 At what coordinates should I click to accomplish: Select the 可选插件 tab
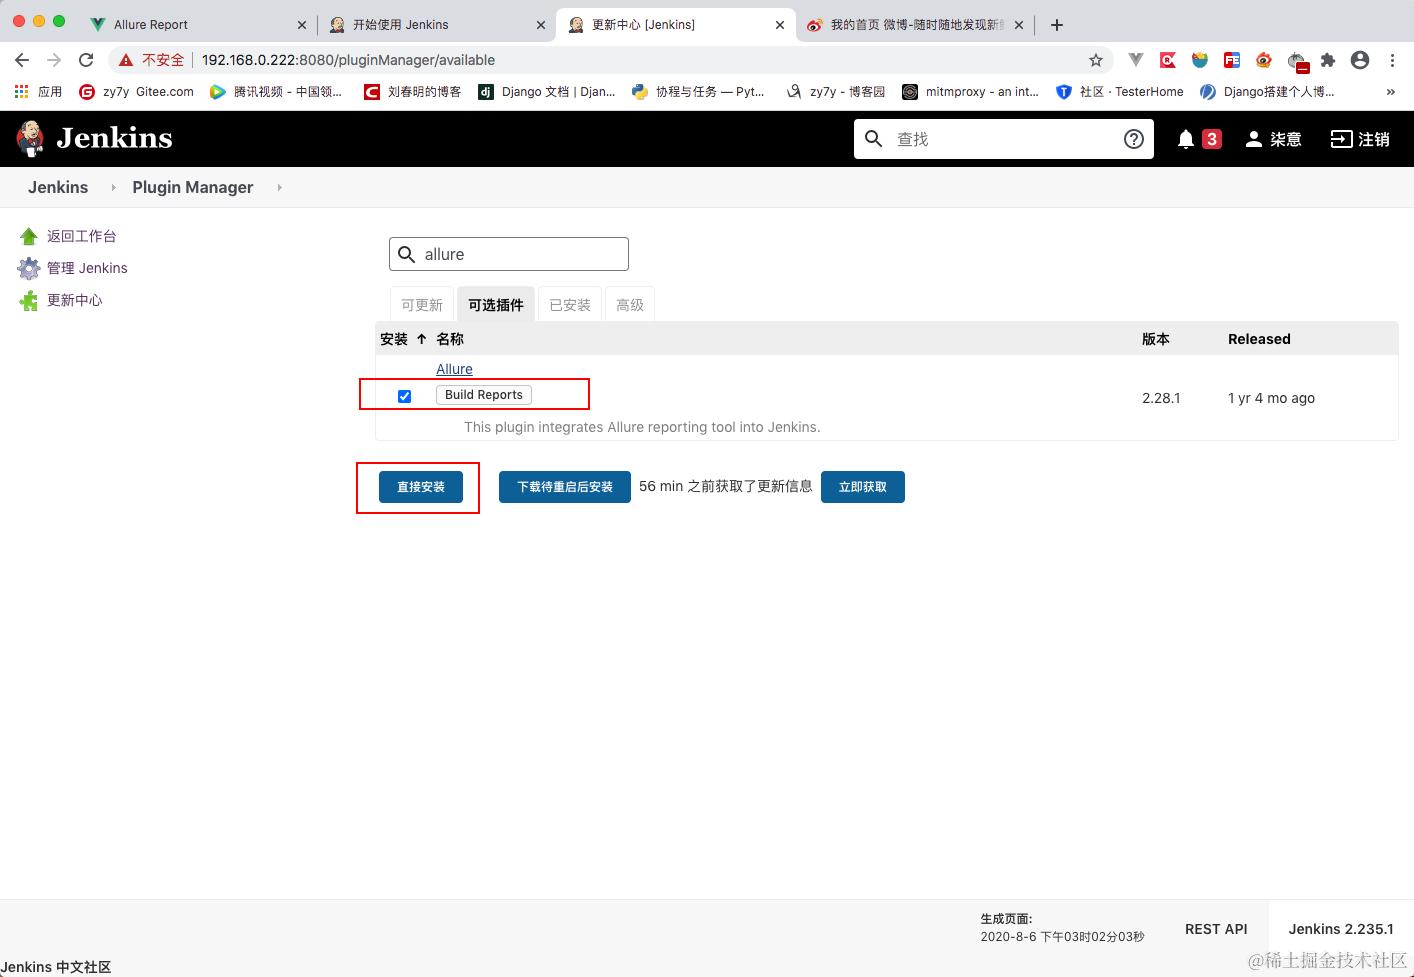coord(496,305)
